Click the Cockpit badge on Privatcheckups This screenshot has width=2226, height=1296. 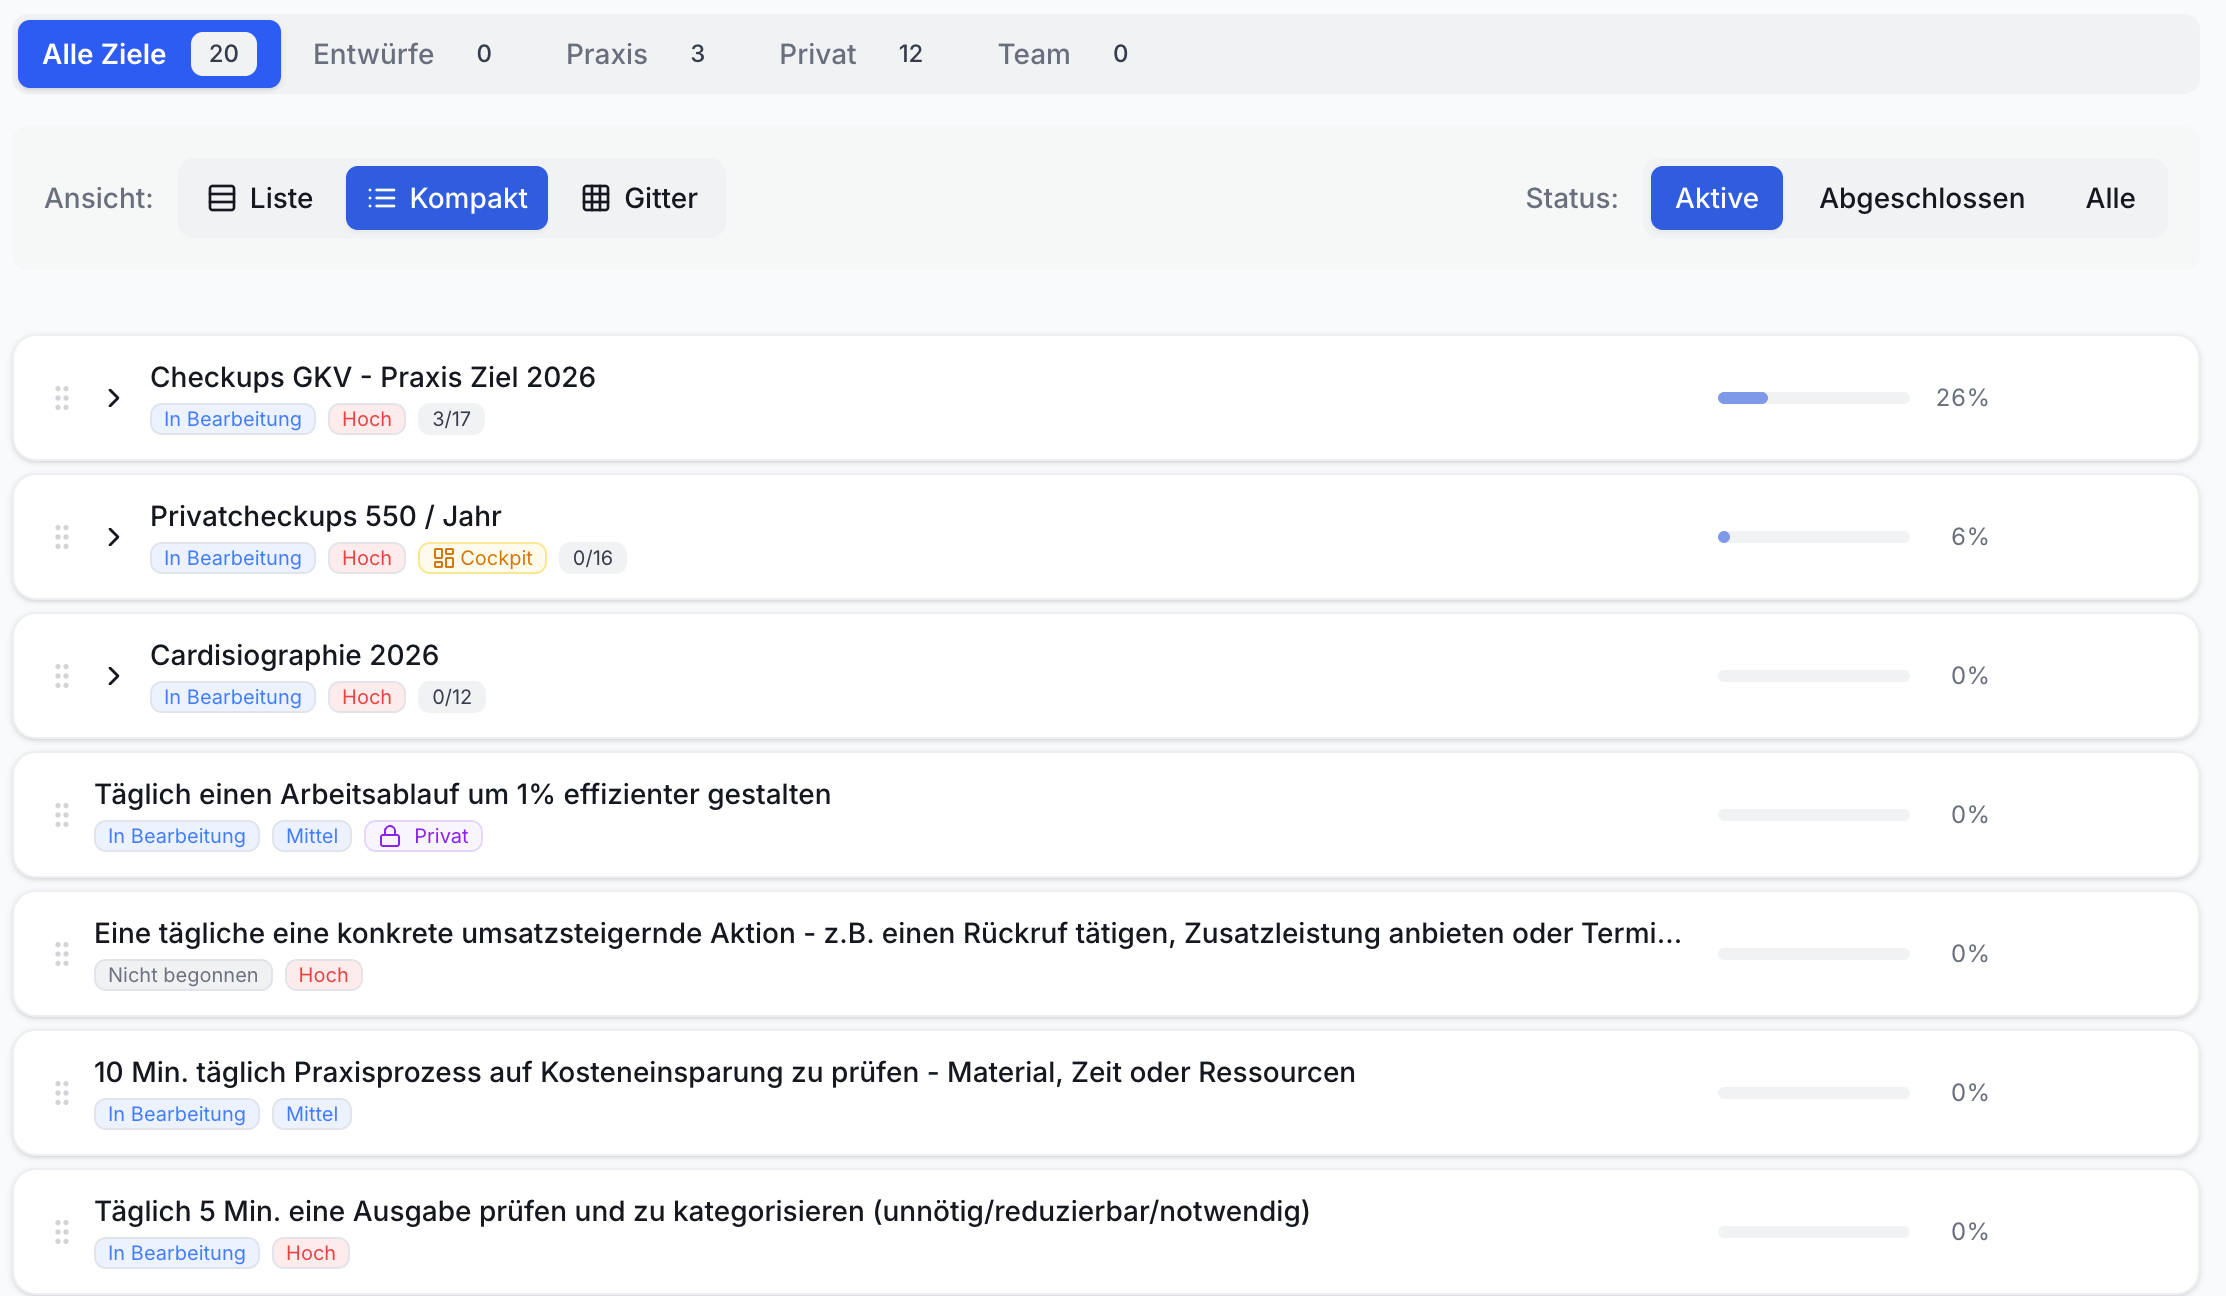pyautogui.click(x=482, y=558)
